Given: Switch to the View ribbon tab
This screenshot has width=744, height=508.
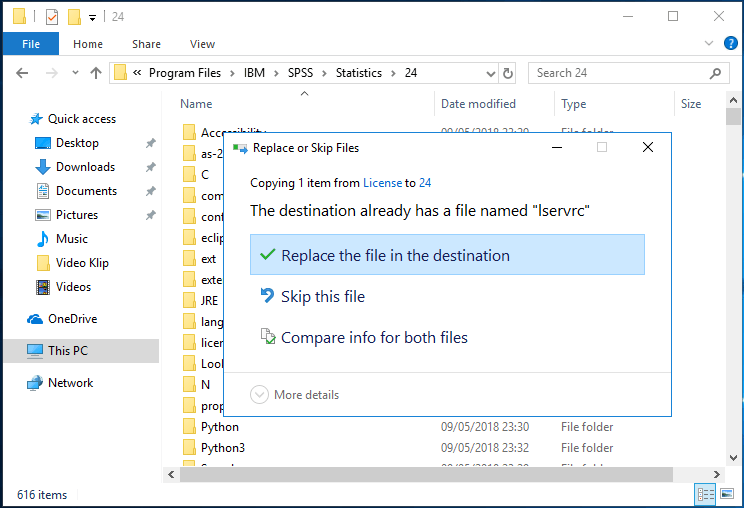Looking at the screenshot, I should (x=202, y=44).
